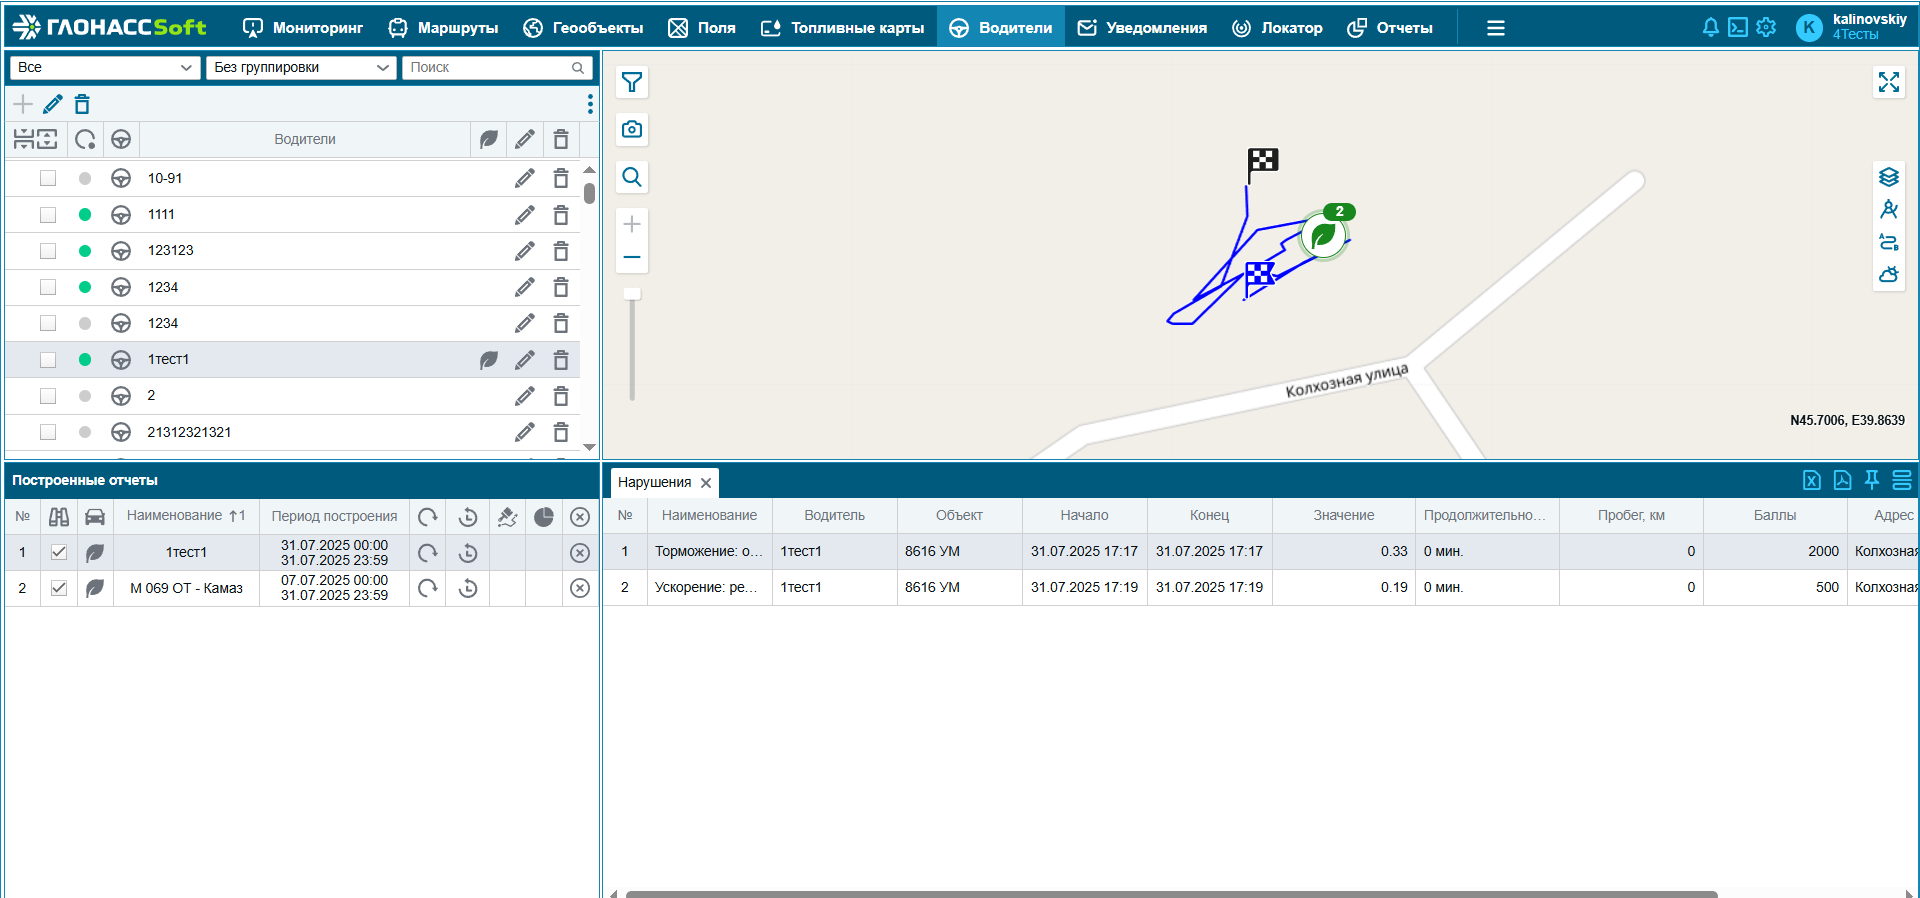The width and height of the screenshot is (1920, 898).
Task: Select the map measure/drawing tool
Action: pos(1888,209)
